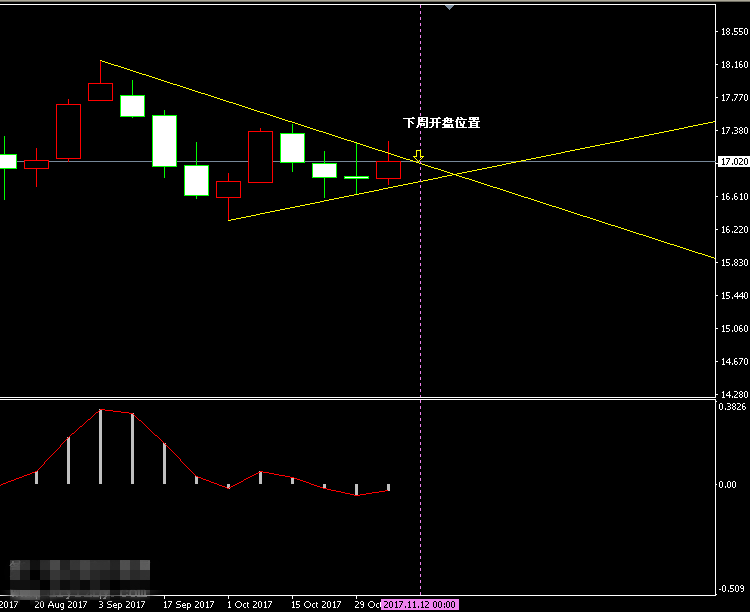Click the chart shift triangle at top
750x612 pixels.
click(x=450, y=7)
